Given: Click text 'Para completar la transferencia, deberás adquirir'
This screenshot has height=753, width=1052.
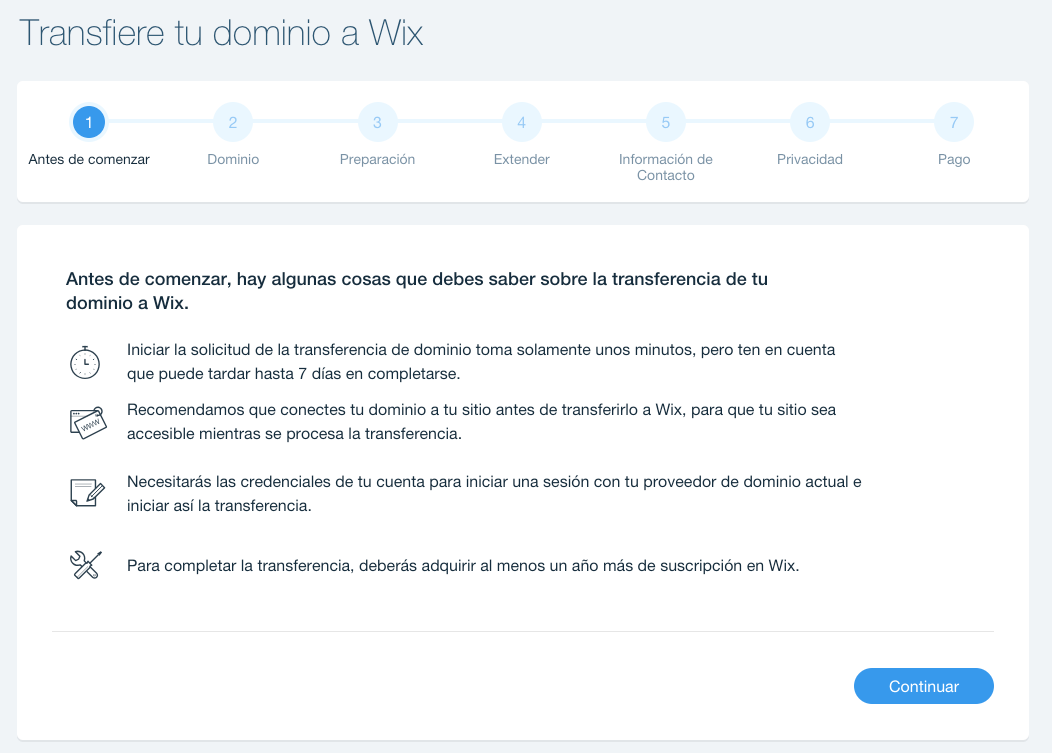Looking at the screenshot, I should click(x=463, y=566).
